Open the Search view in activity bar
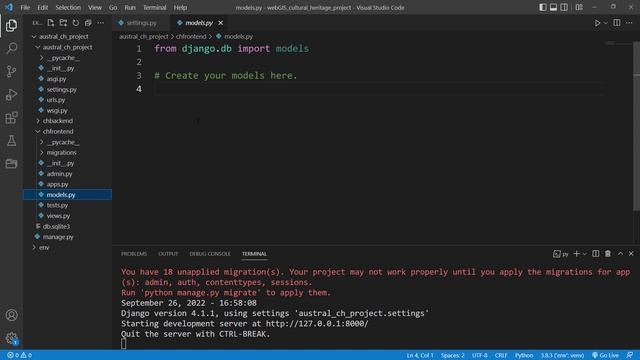This screenshot has height=360, width=640. click(11, 48)
